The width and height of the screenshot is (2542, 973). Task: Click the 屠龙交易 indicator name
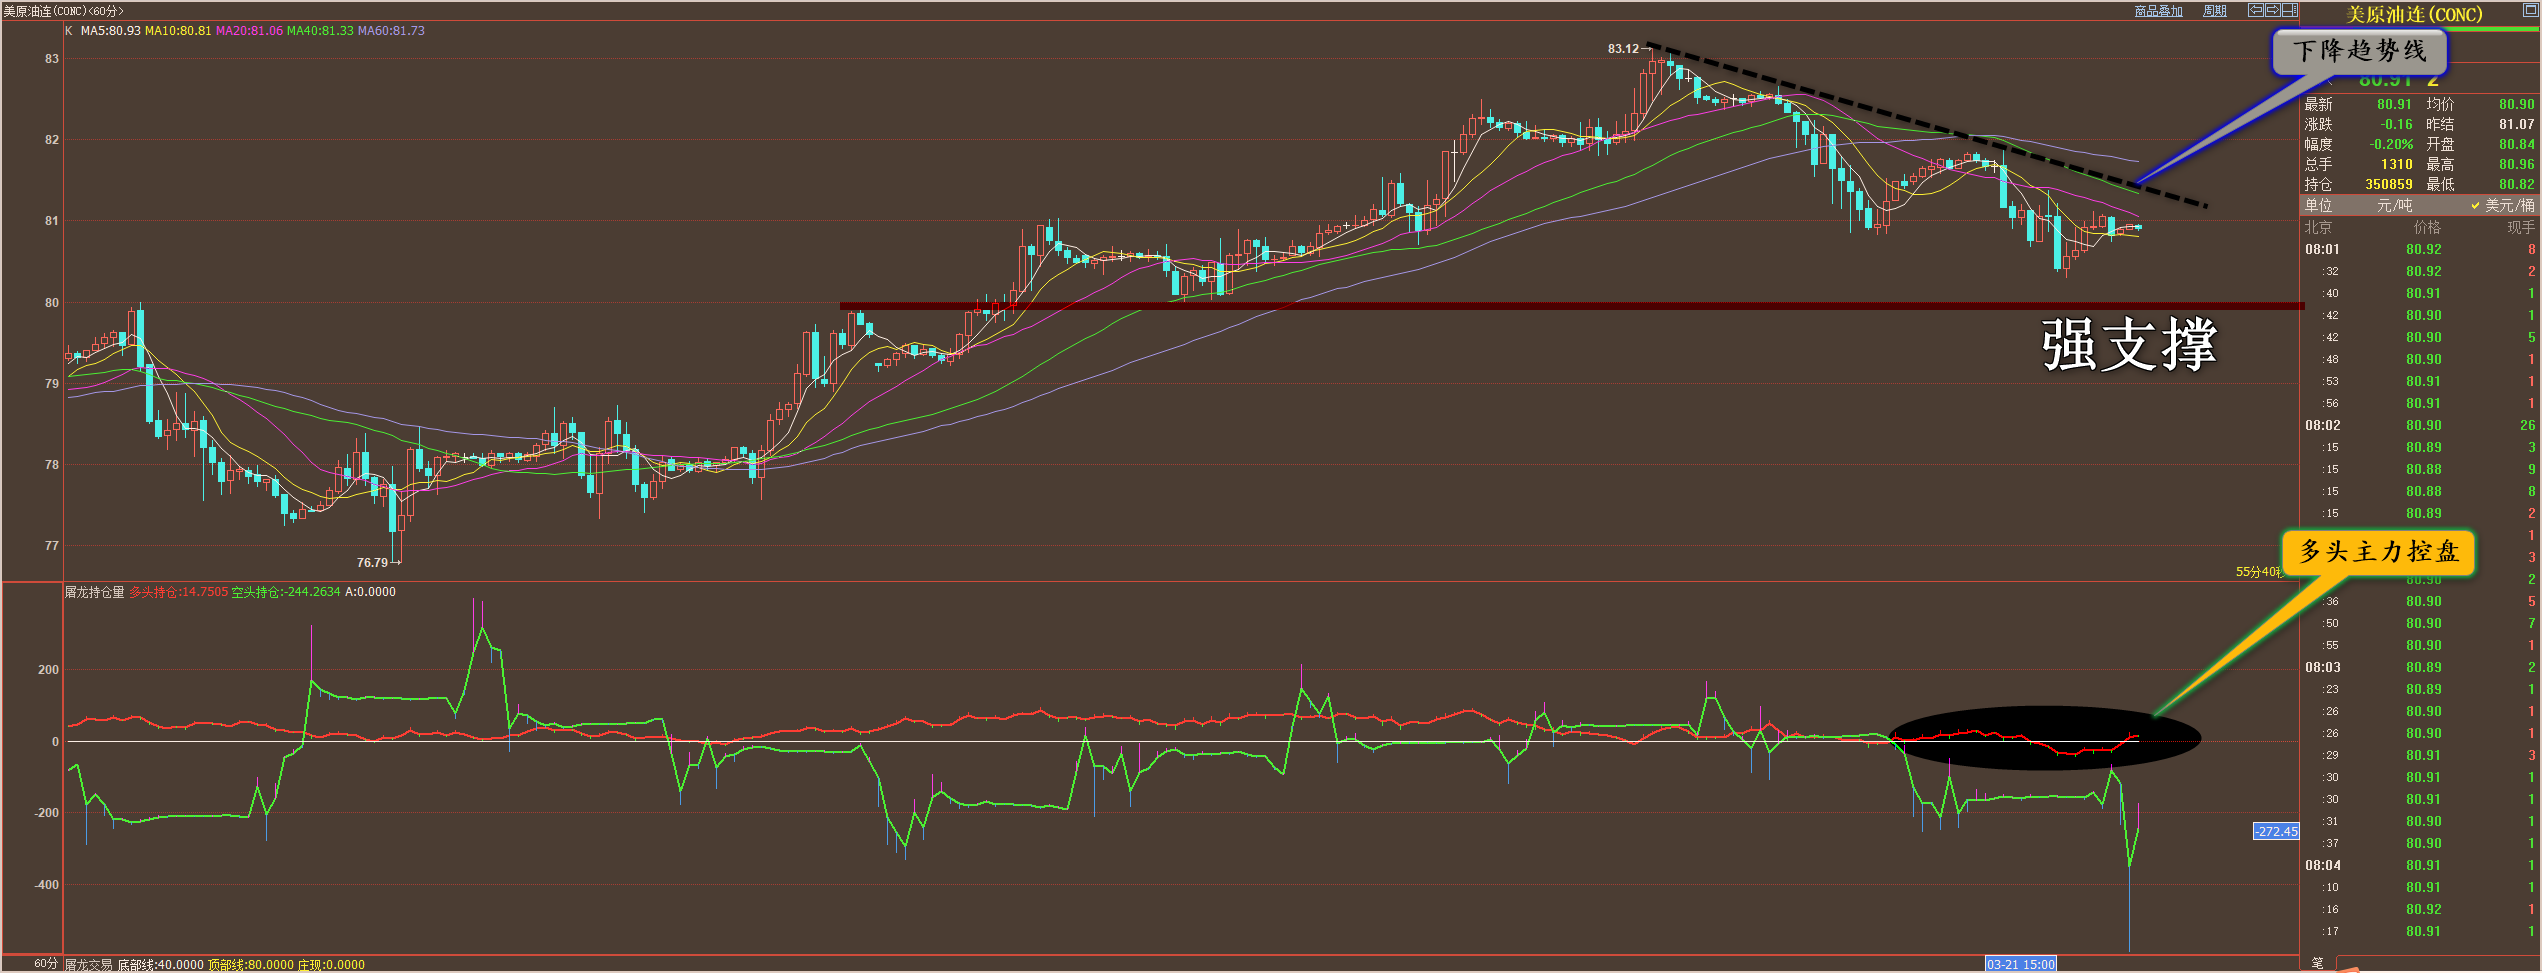pos(89,965)
